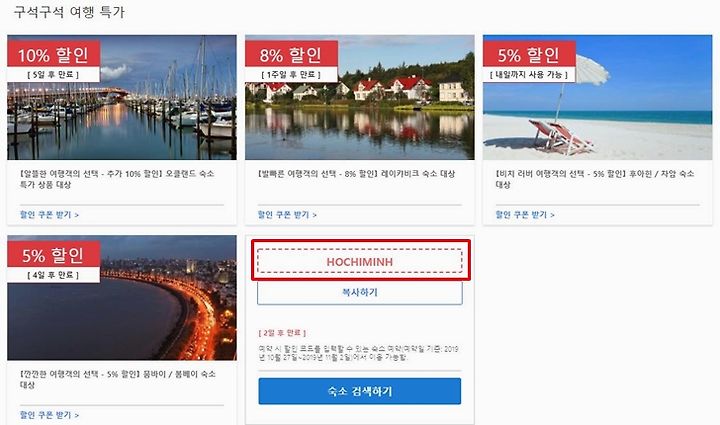Click the 5% 할인 badge on beach card
Screen dimensions: 720x425
[529, 55]
